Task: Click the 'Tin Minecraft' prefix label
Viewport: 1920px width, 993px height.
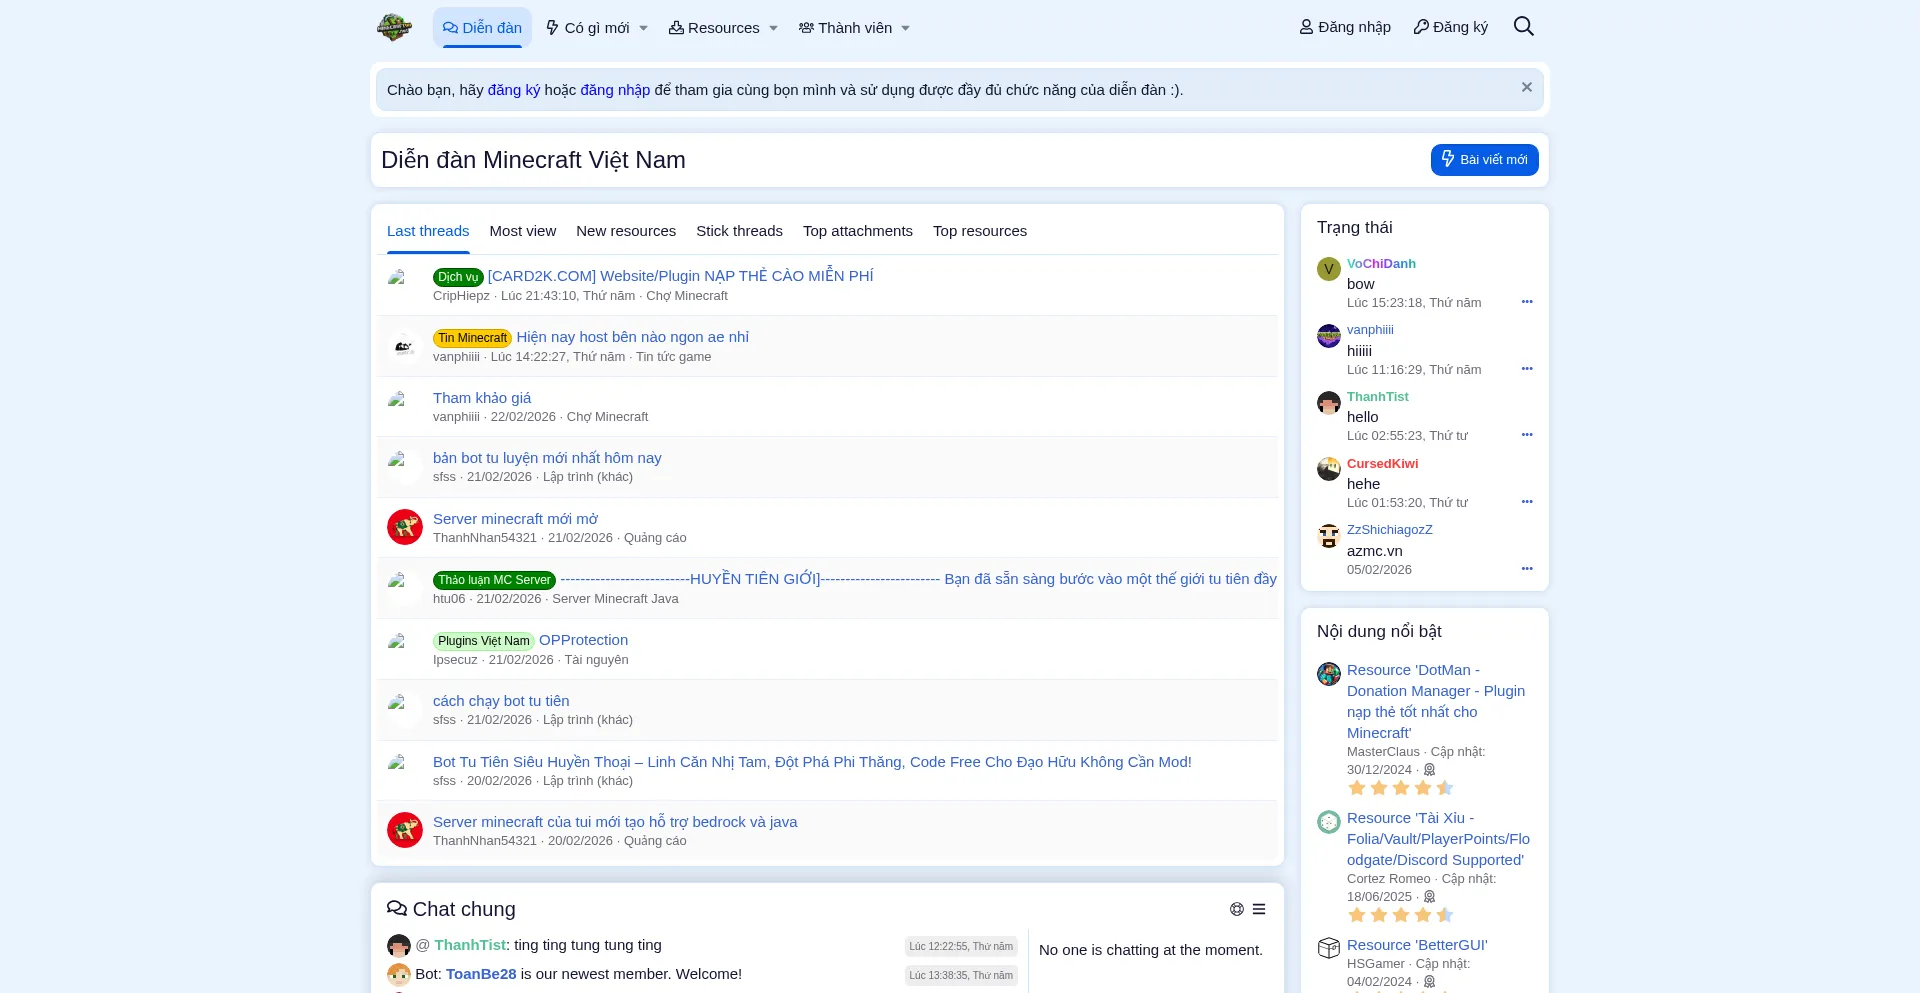Action: click(x=472, y=338)
